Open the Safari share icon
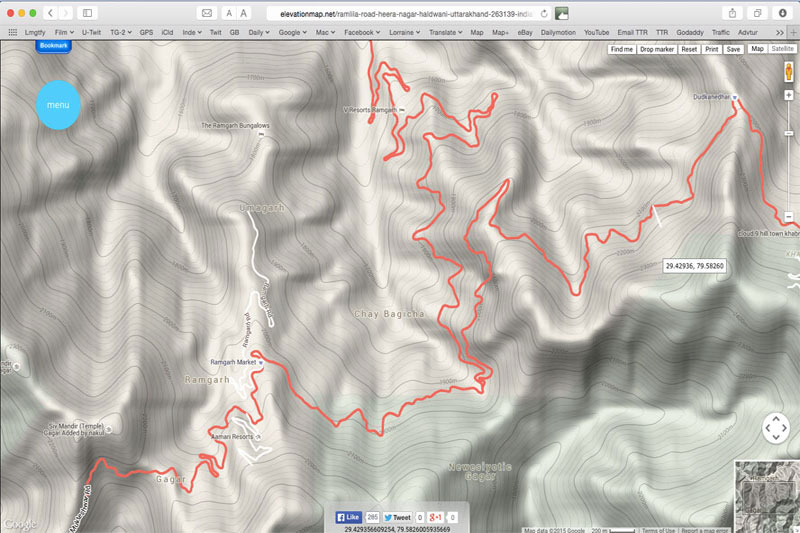Viewport: 800px width, 533px height. pos(732,13)
